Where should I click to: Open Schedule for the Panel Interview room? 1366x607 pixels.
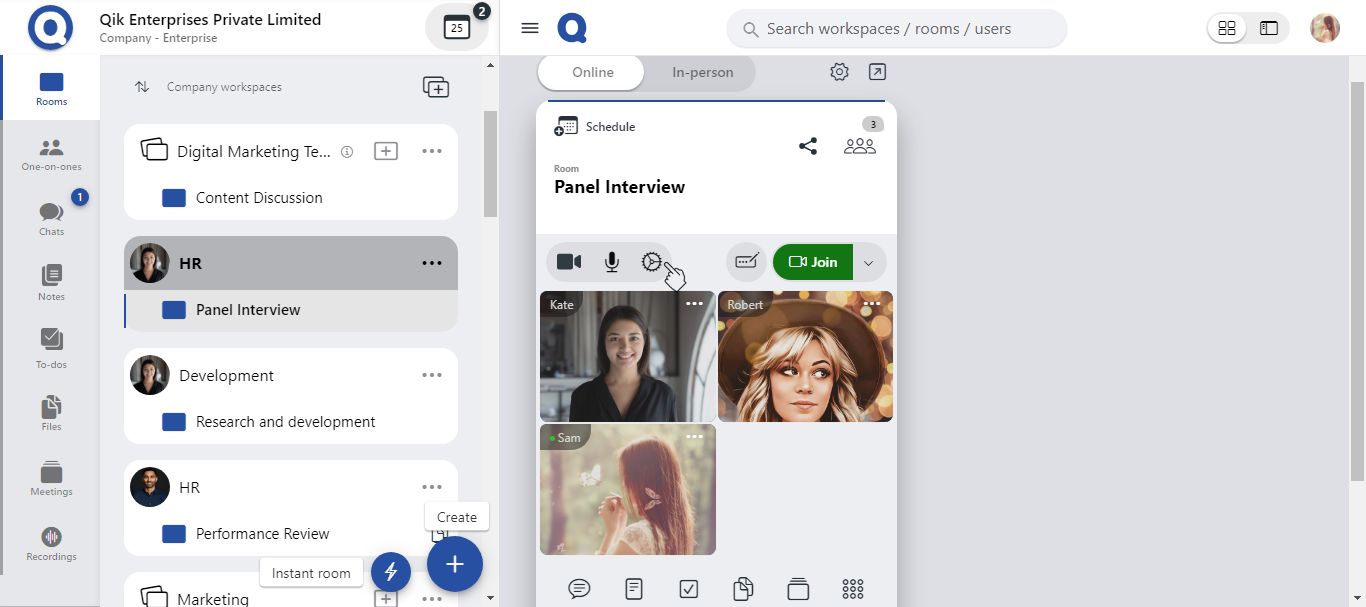point(595,127)
